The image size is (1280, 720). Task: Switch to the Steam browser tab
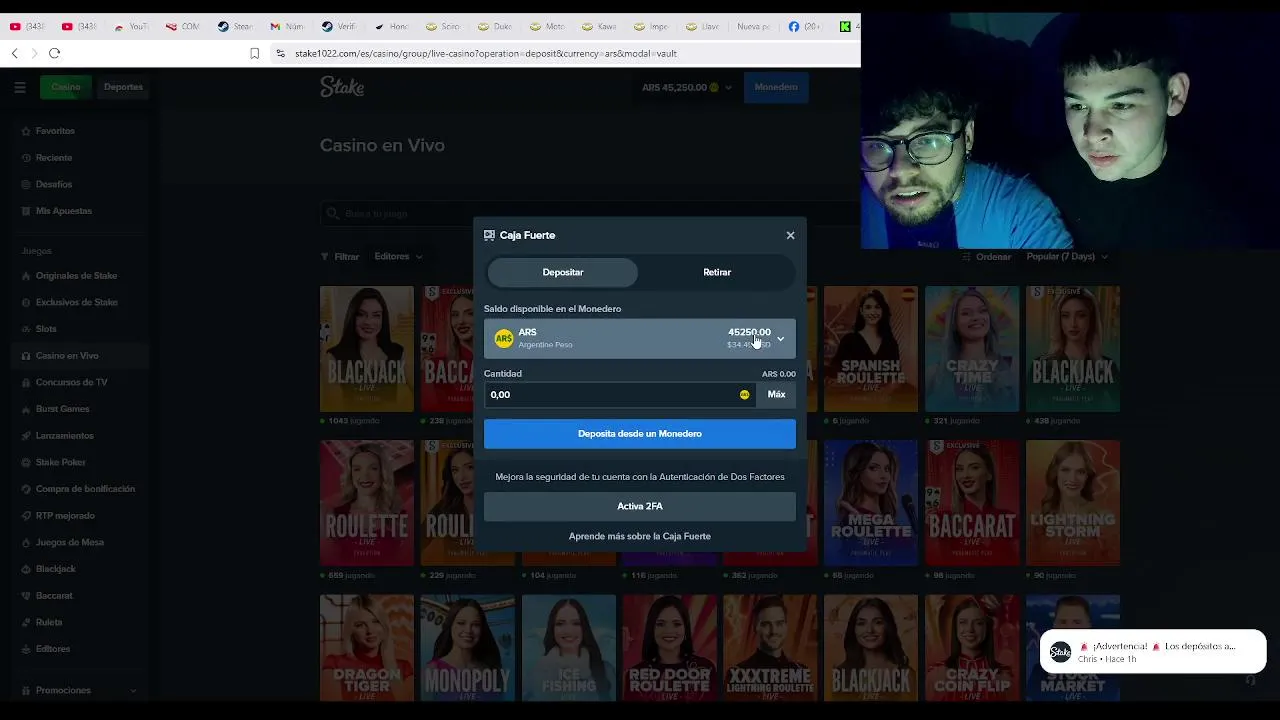236,26
